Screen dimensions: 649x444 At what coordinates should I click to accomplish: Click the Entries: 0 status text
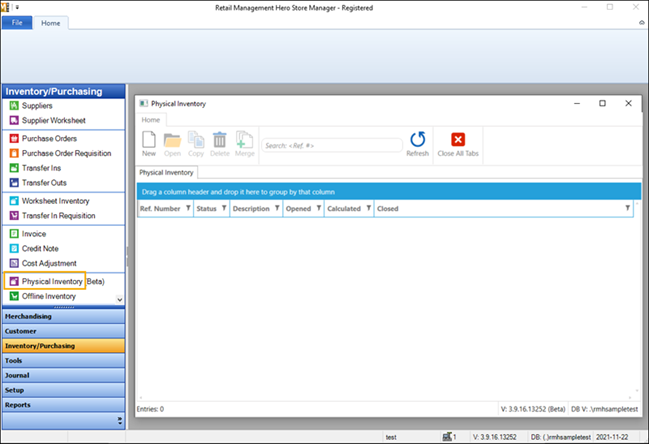click(x=150, y=409)
